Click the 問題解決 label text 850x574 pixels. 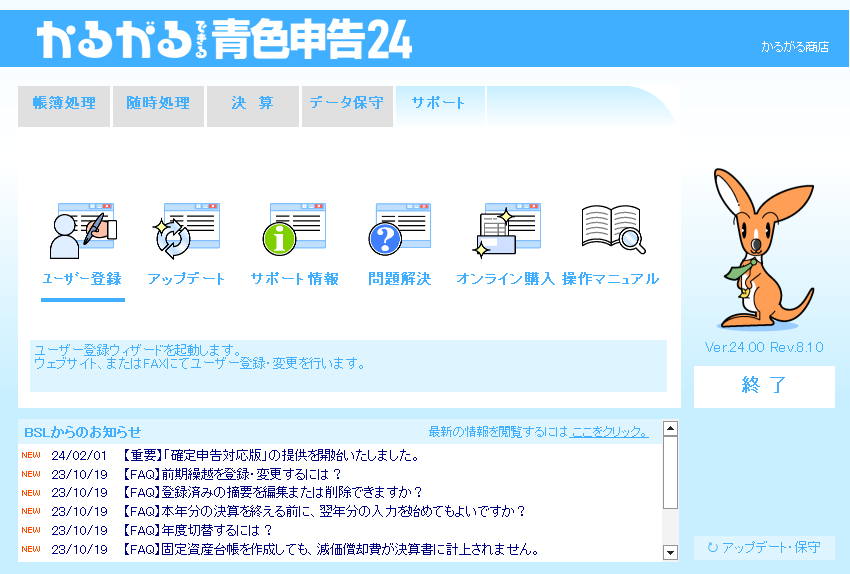tap(400, 279)
